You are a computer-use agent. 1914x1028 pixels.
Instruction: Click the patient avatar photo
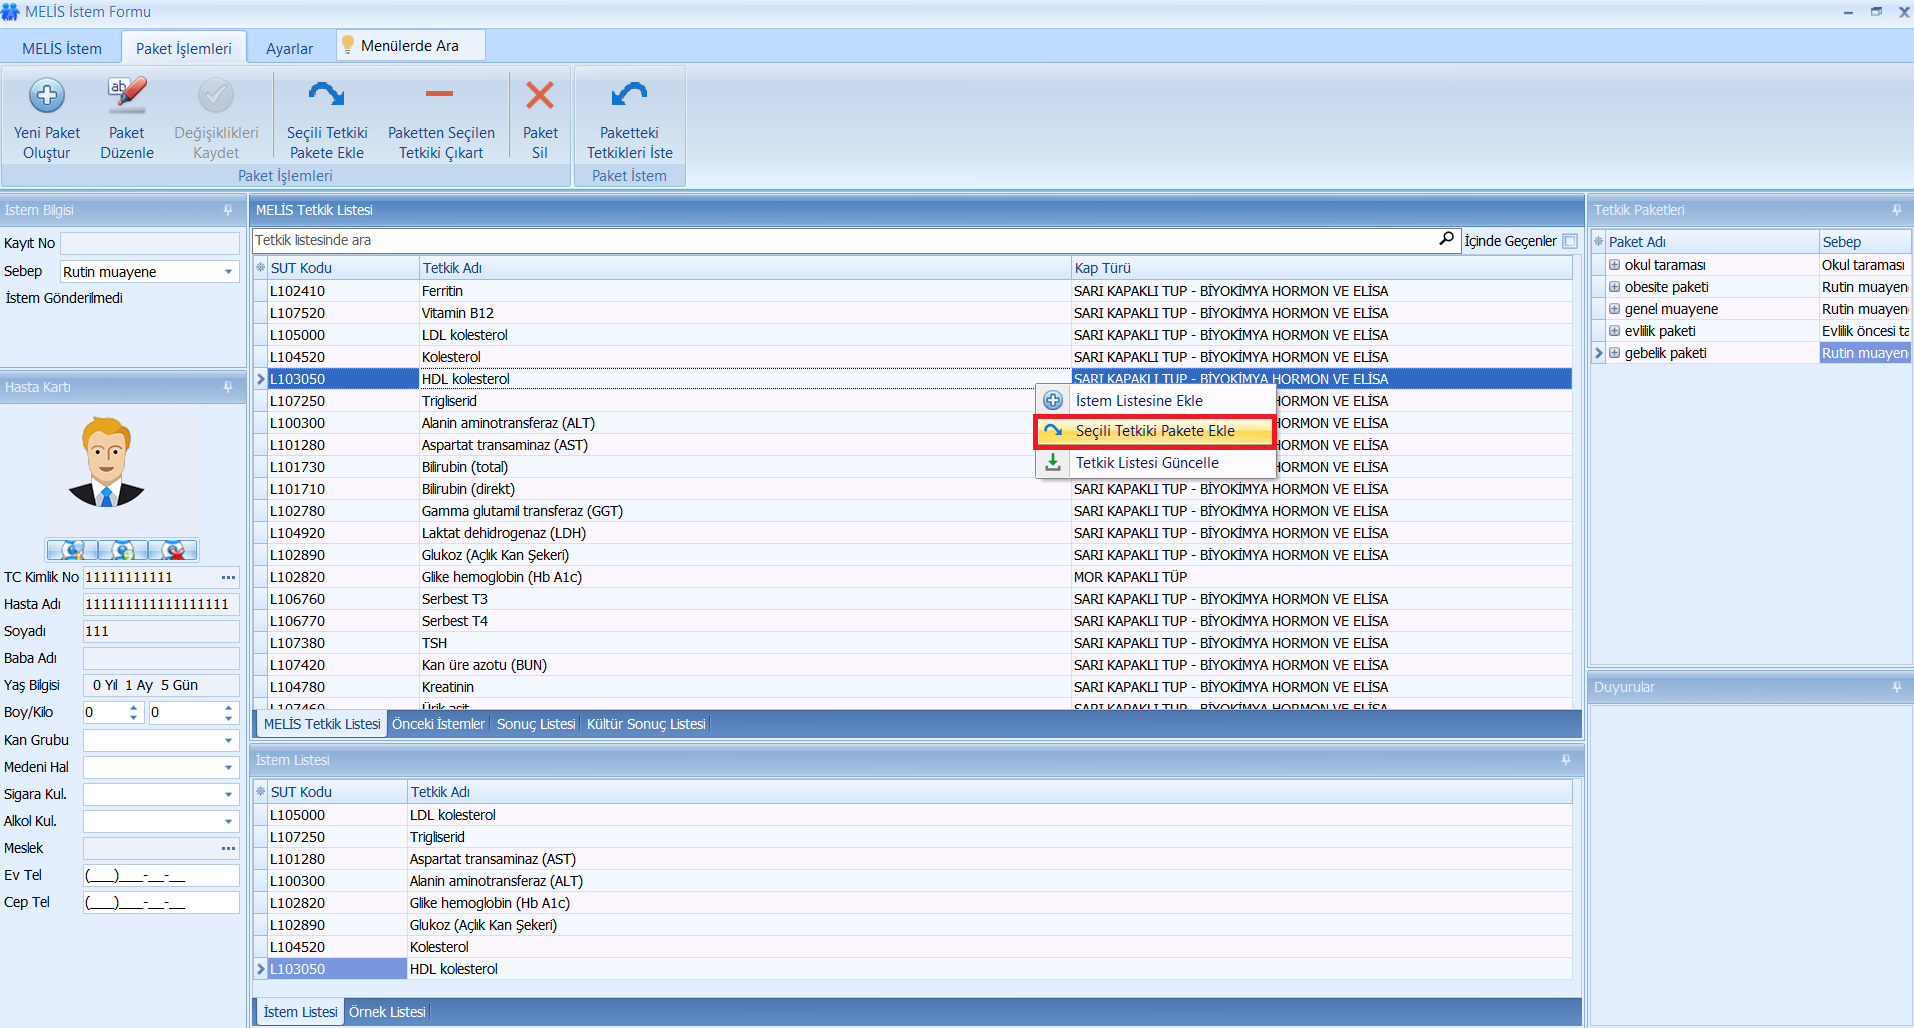click(106, 462)
